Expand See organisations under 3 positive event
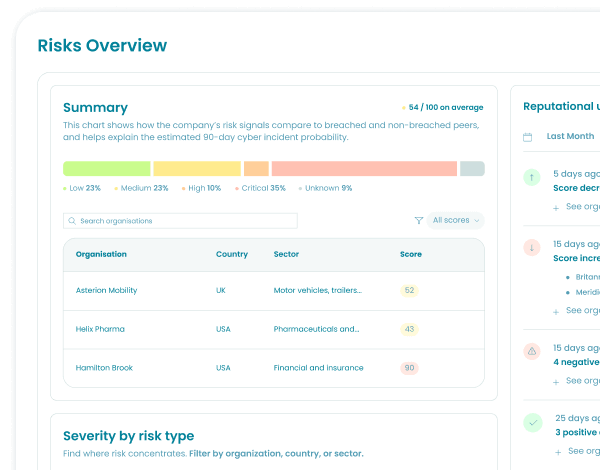 577,451
